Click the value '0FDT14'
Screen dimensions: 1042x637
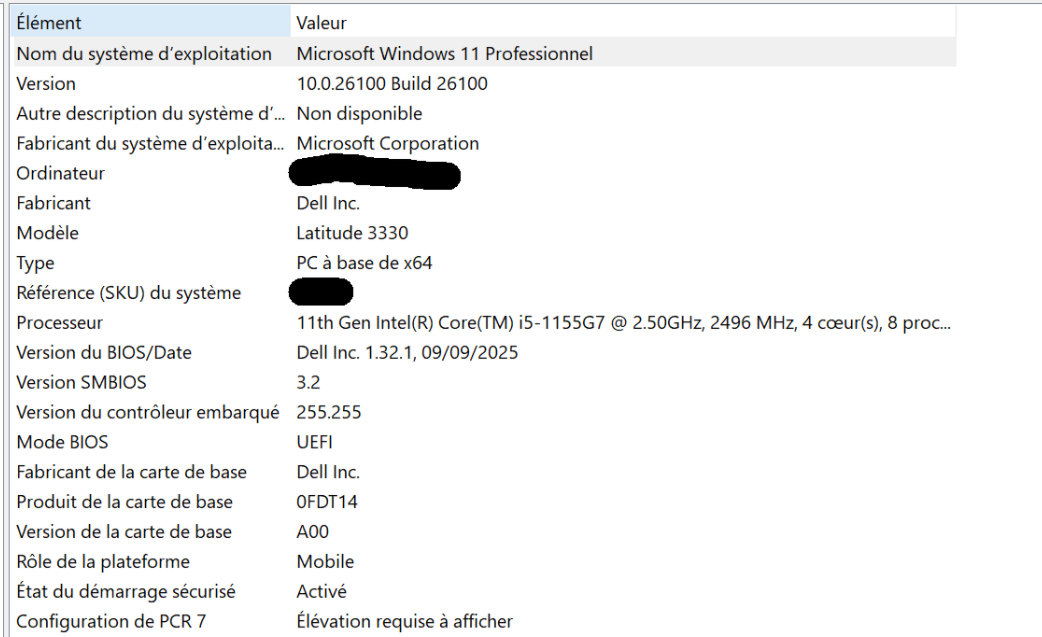pyautogui.click(x=327, y=502)
